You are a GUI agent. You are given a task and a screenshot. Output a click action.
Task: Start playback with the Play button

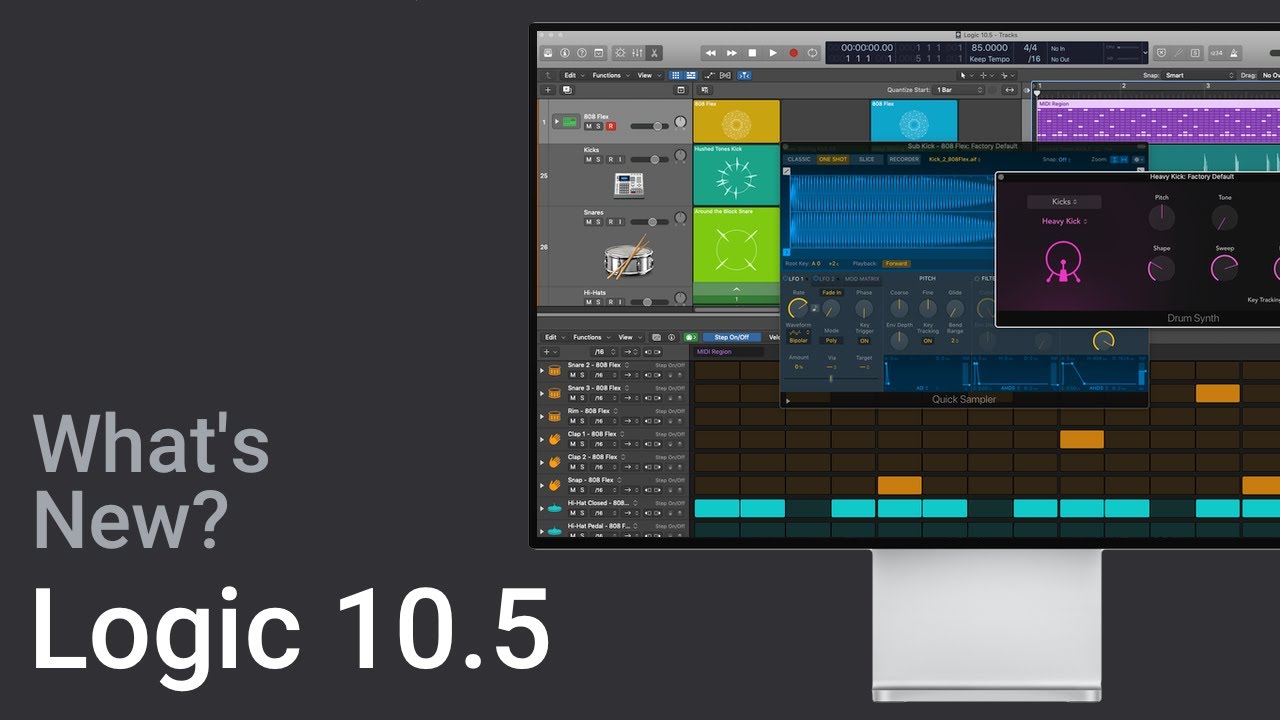pyautogui.click(x=773, y=53)
